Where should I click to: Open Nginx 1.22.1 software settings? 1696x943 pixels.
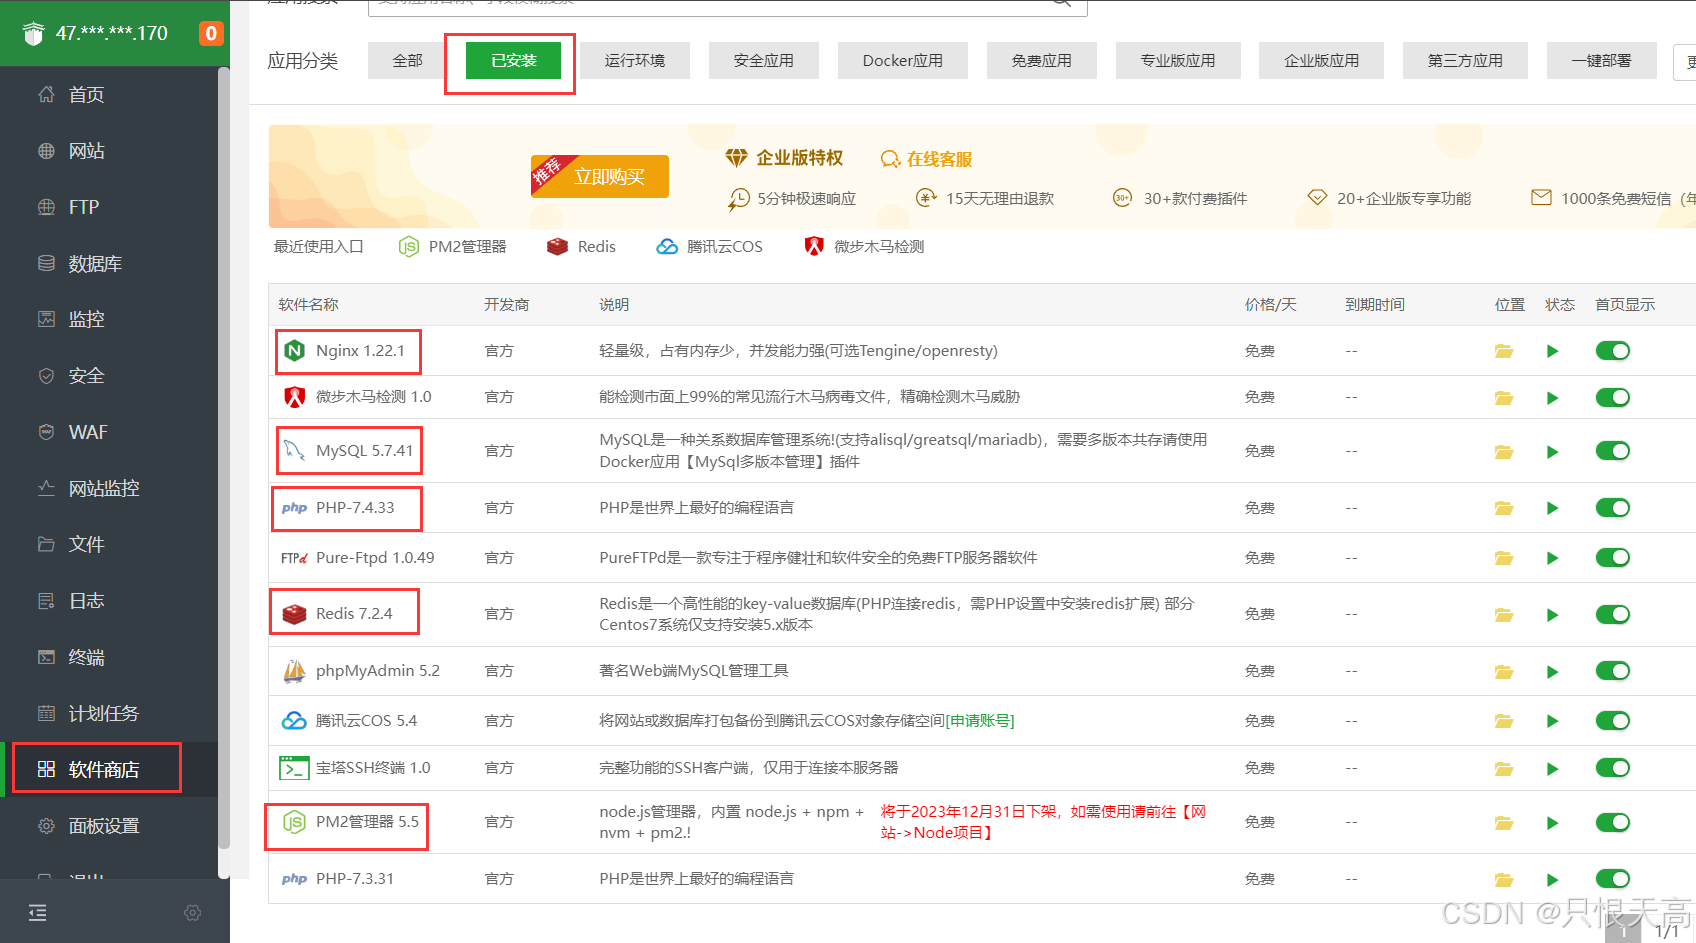click(x=360, y=351)
